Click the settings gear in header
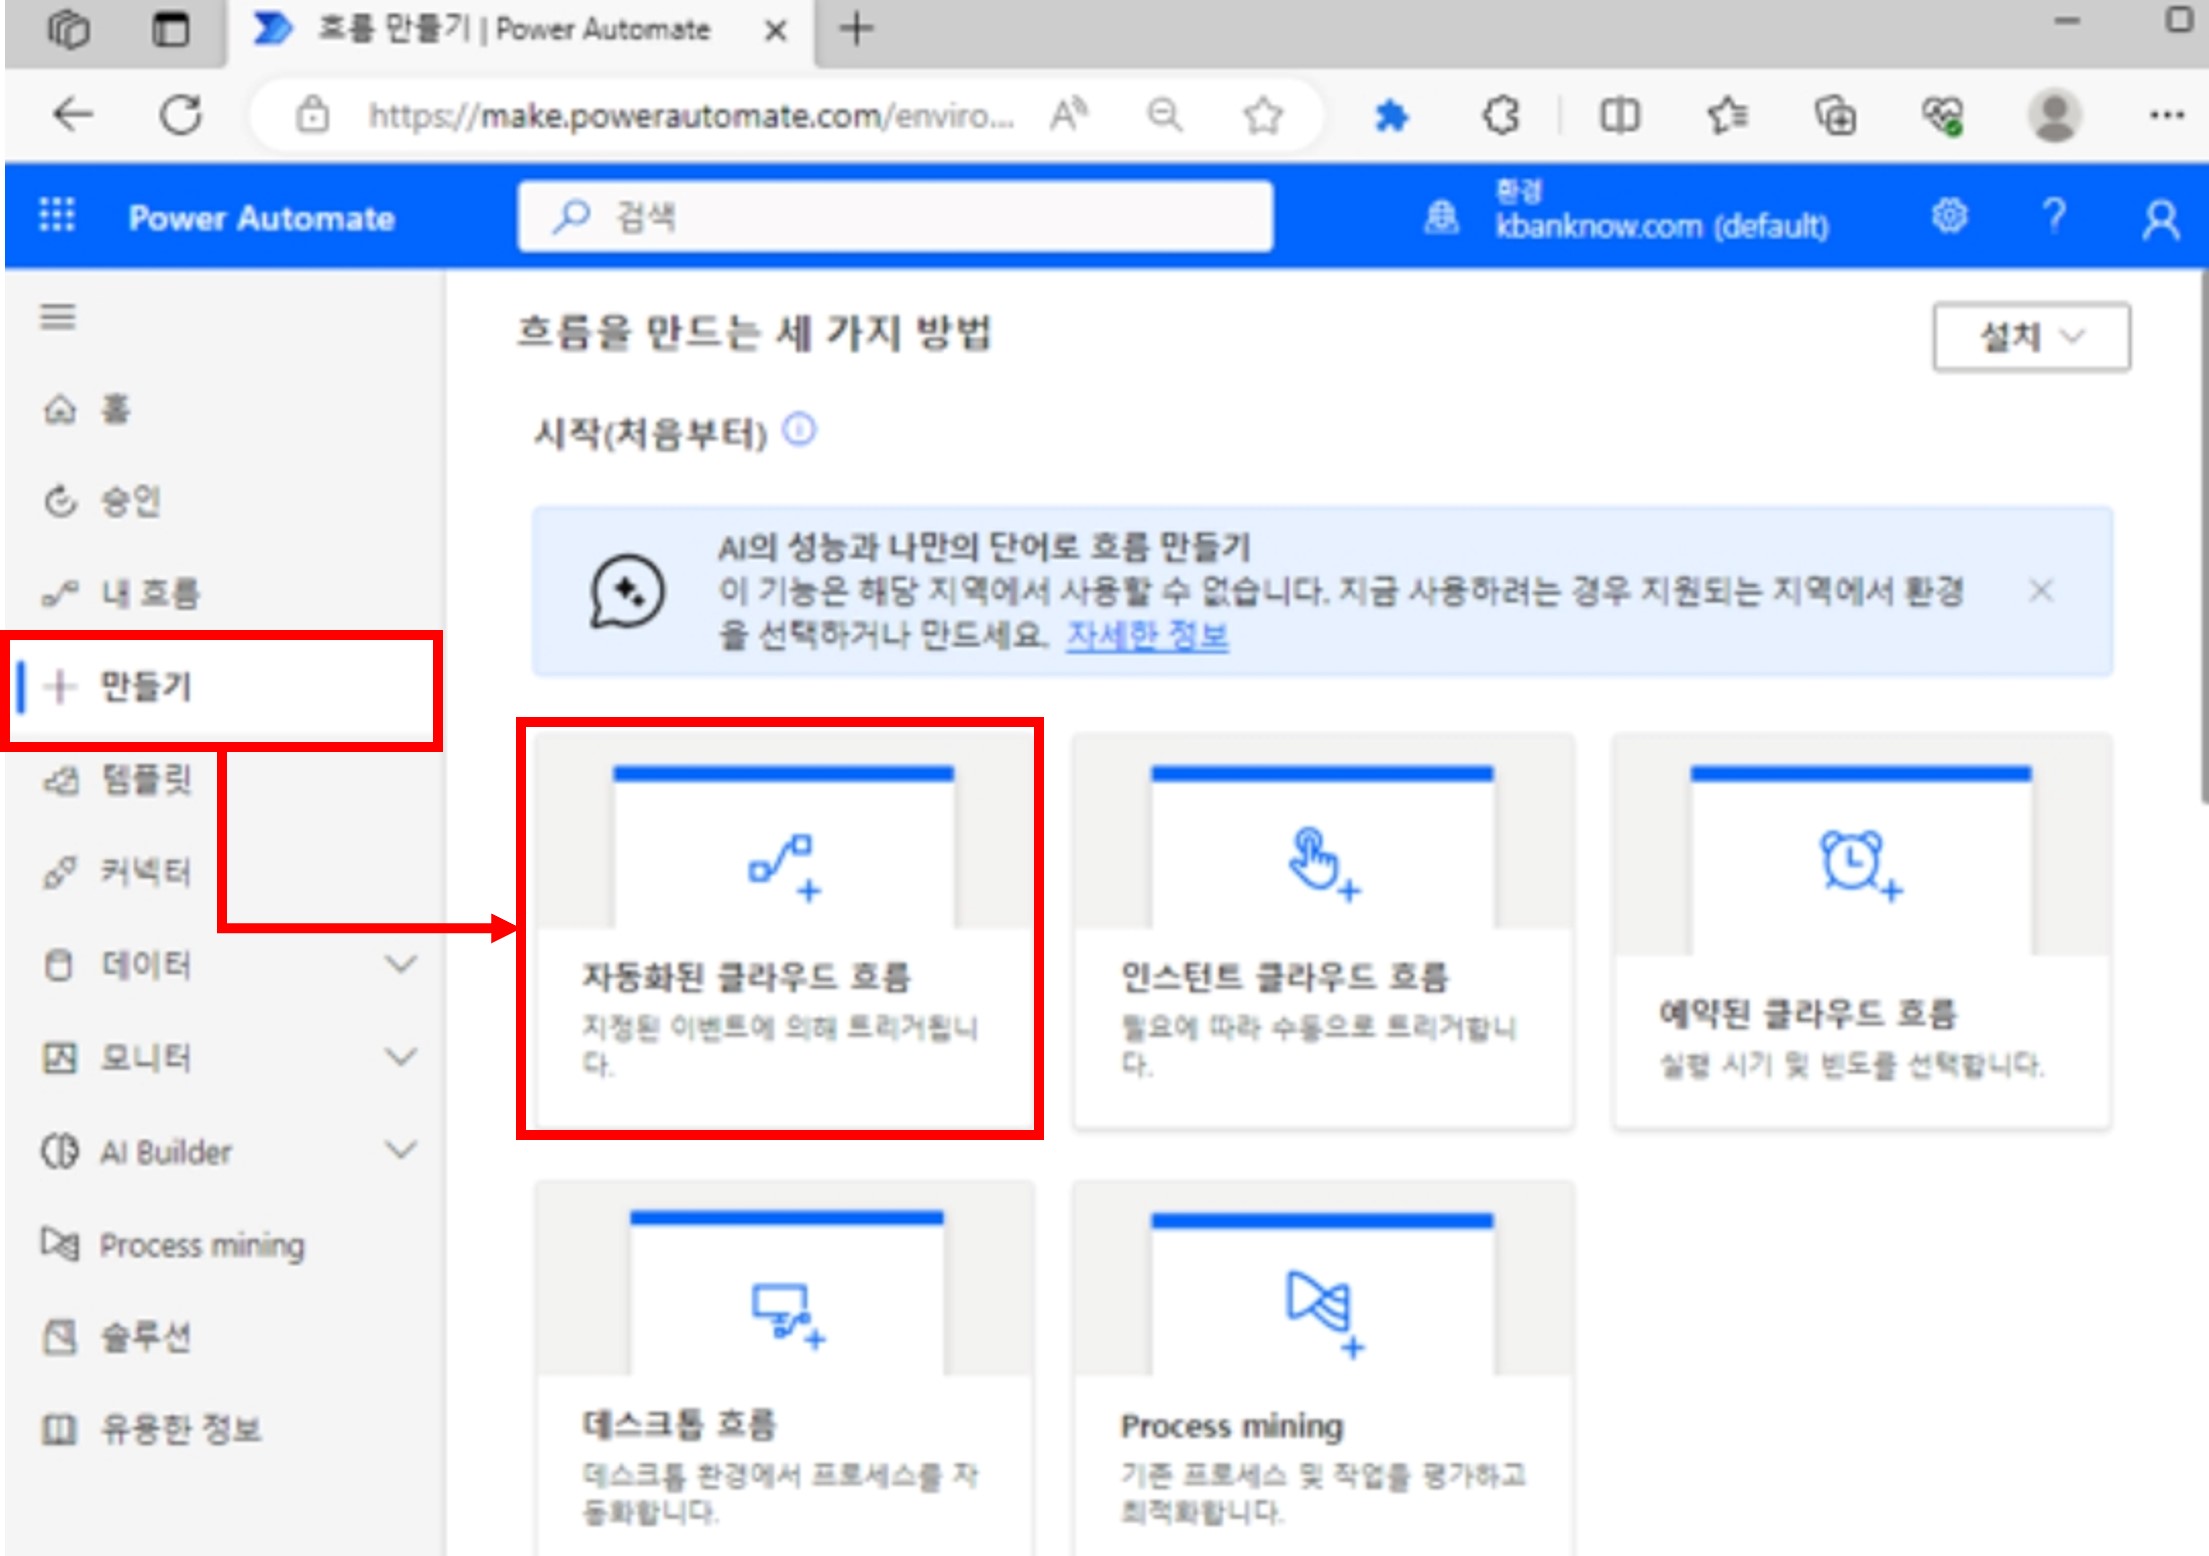Viewport: 2209px width, 1556px height. pos(1948,216)
